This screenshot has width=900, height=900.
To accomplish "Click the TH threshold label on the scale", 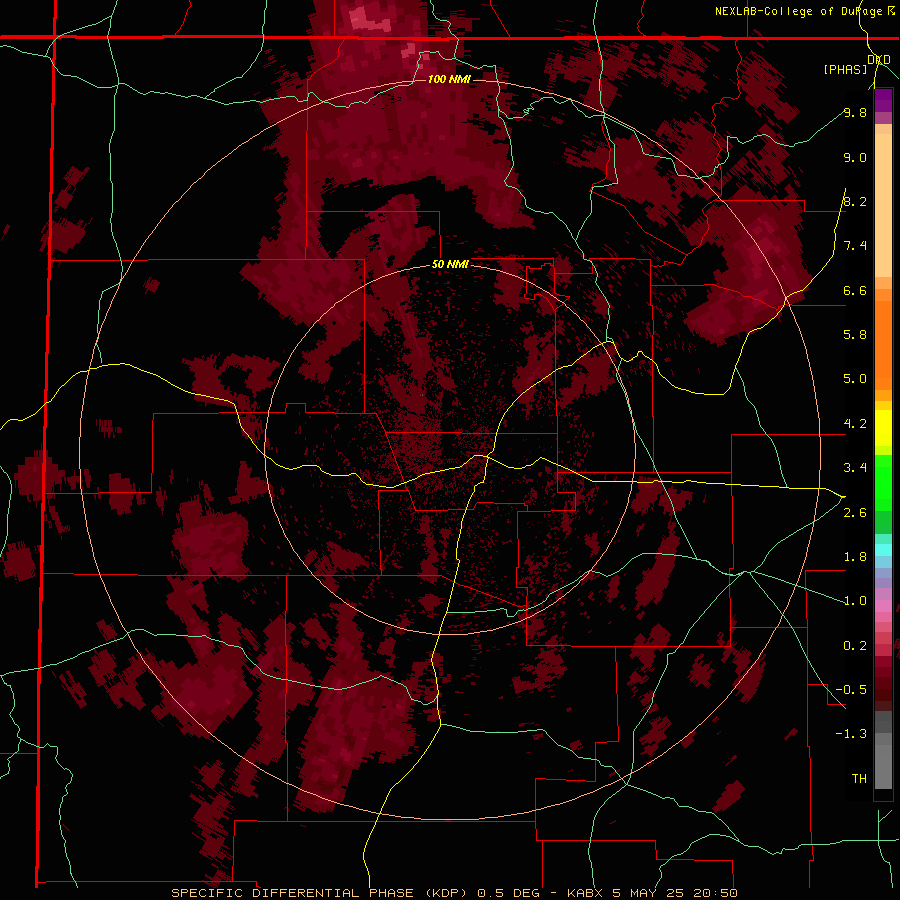I will coord(859,779).
